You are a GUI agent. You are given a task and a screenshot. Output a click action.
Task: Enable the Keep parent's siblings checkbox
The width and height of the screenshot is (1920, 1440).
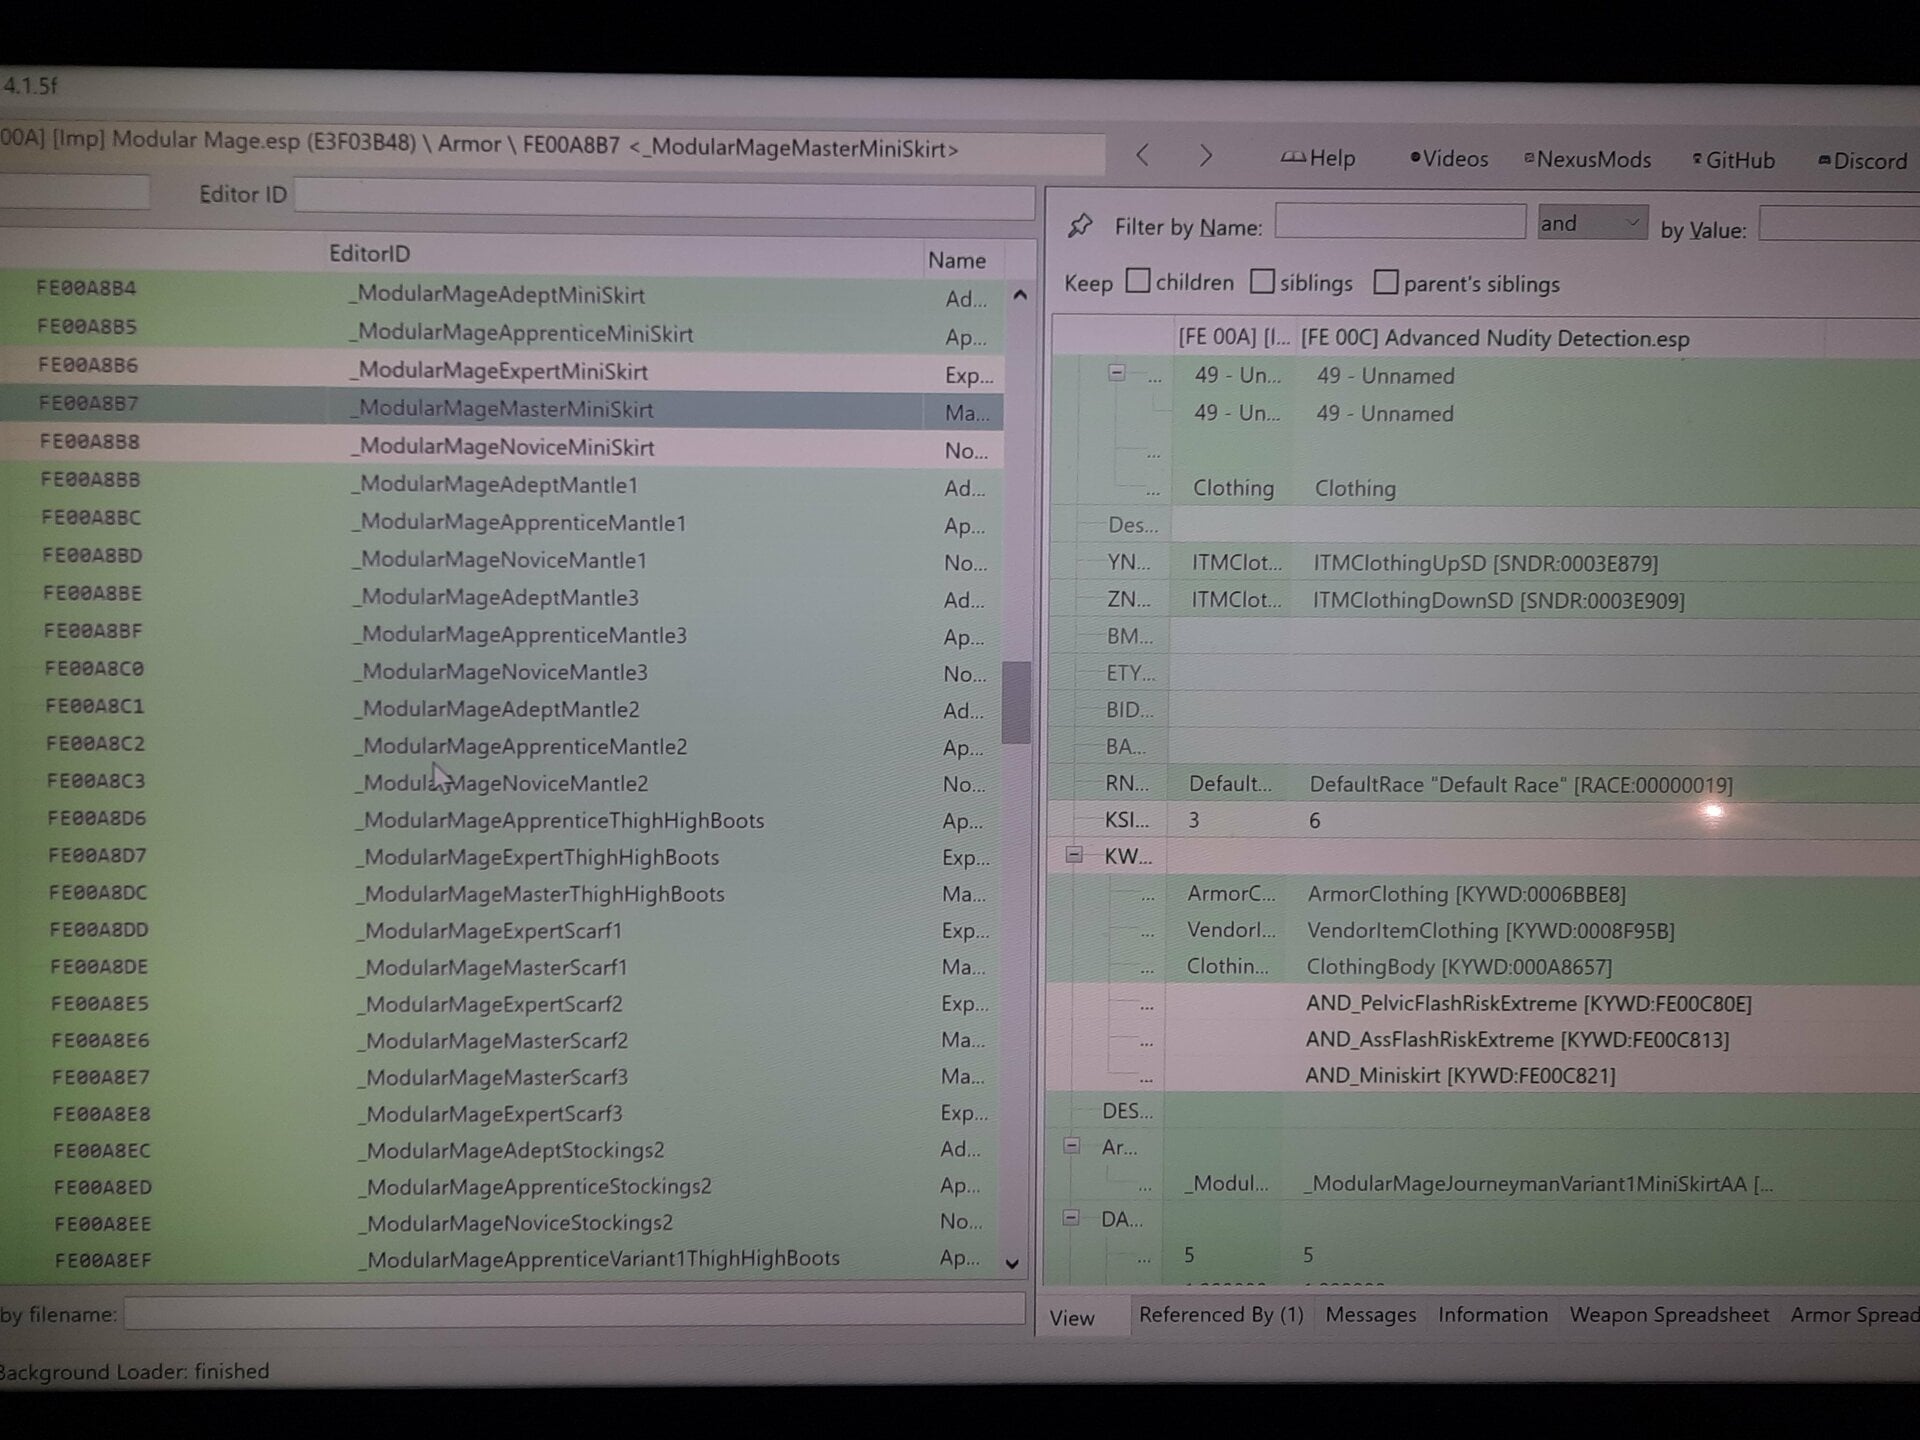tap(1386, 283)
